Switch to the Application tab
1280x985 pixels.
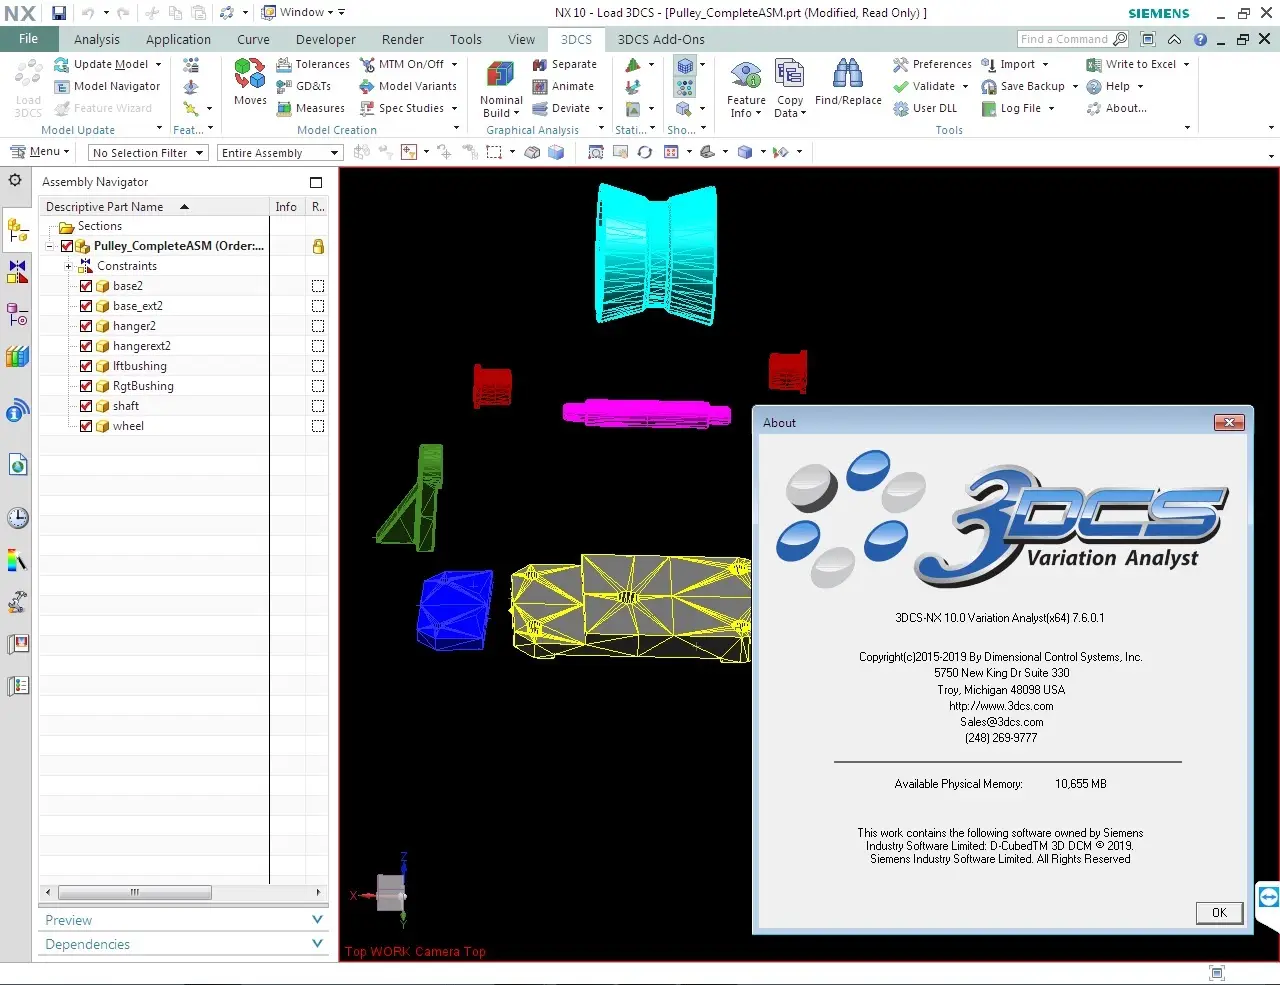(178, 39)
